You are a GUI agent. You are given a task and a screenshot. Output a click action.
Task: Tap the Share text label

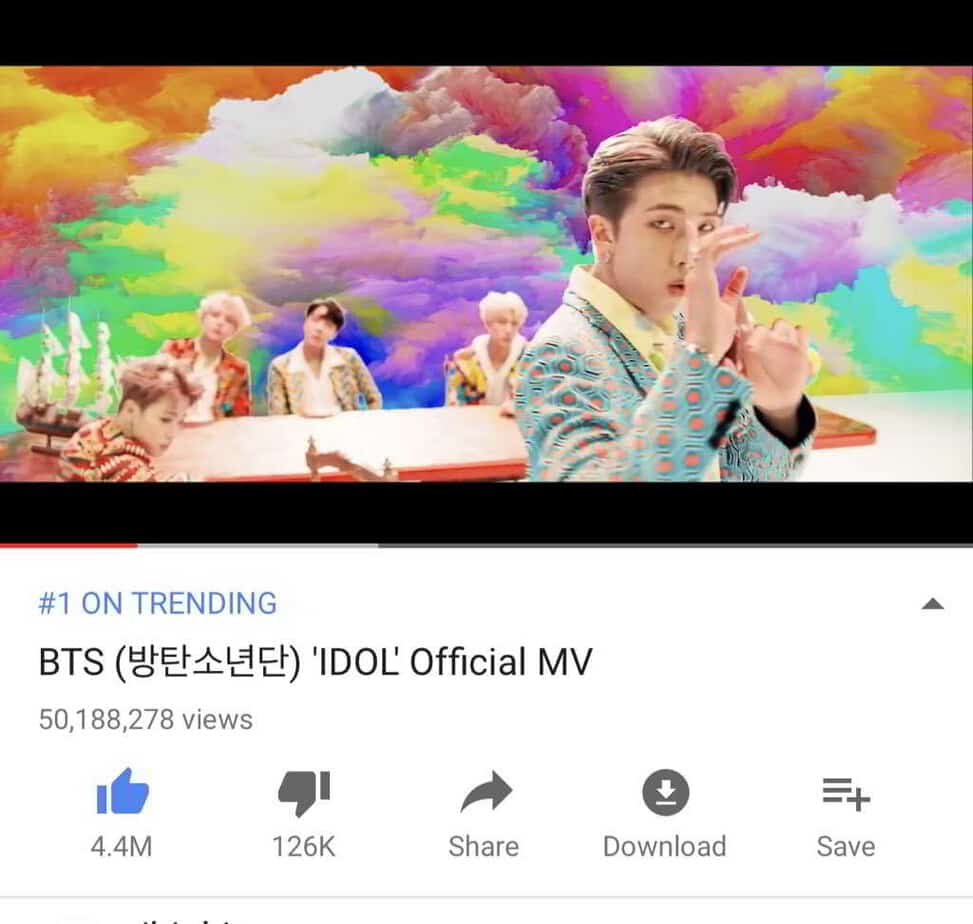pyautogui.click(x=483, y=846)
